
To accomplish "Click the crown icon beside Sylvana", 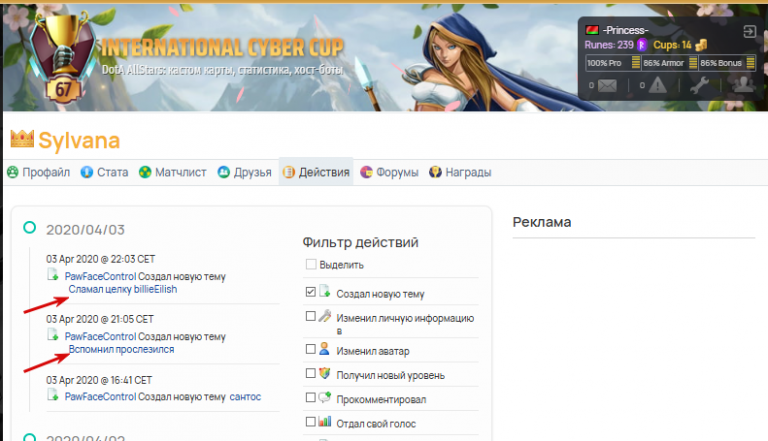I will 22,139.
